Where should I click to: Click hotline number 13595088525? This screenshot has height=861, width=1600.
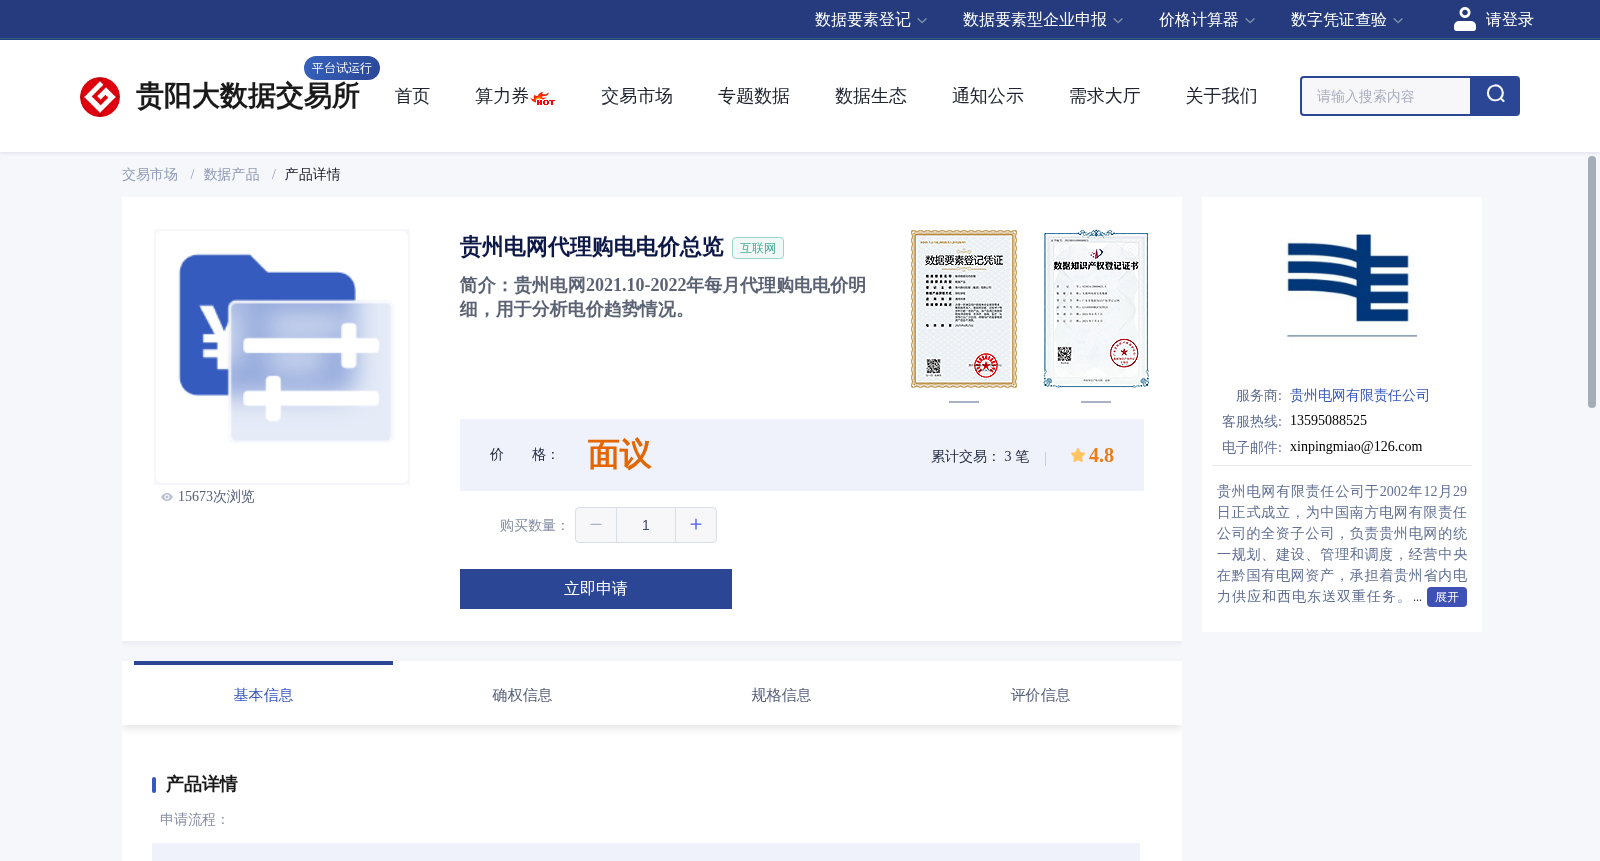[1328, 421]
